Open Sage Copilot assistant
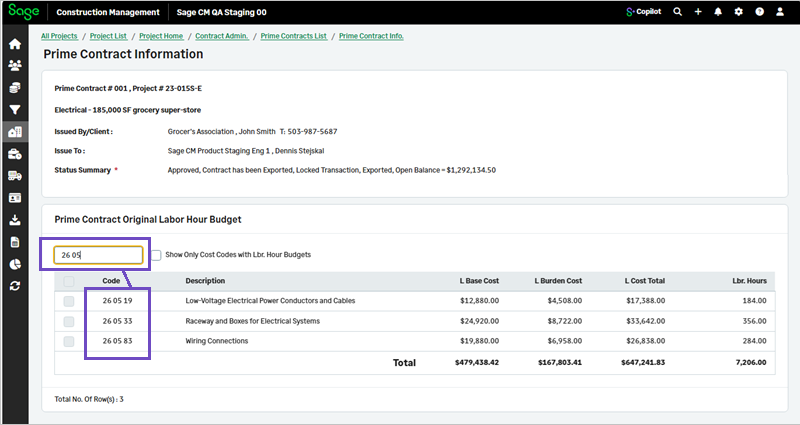Image resolution: width=800 pixels, height=425 pixels. pos(643,12)
